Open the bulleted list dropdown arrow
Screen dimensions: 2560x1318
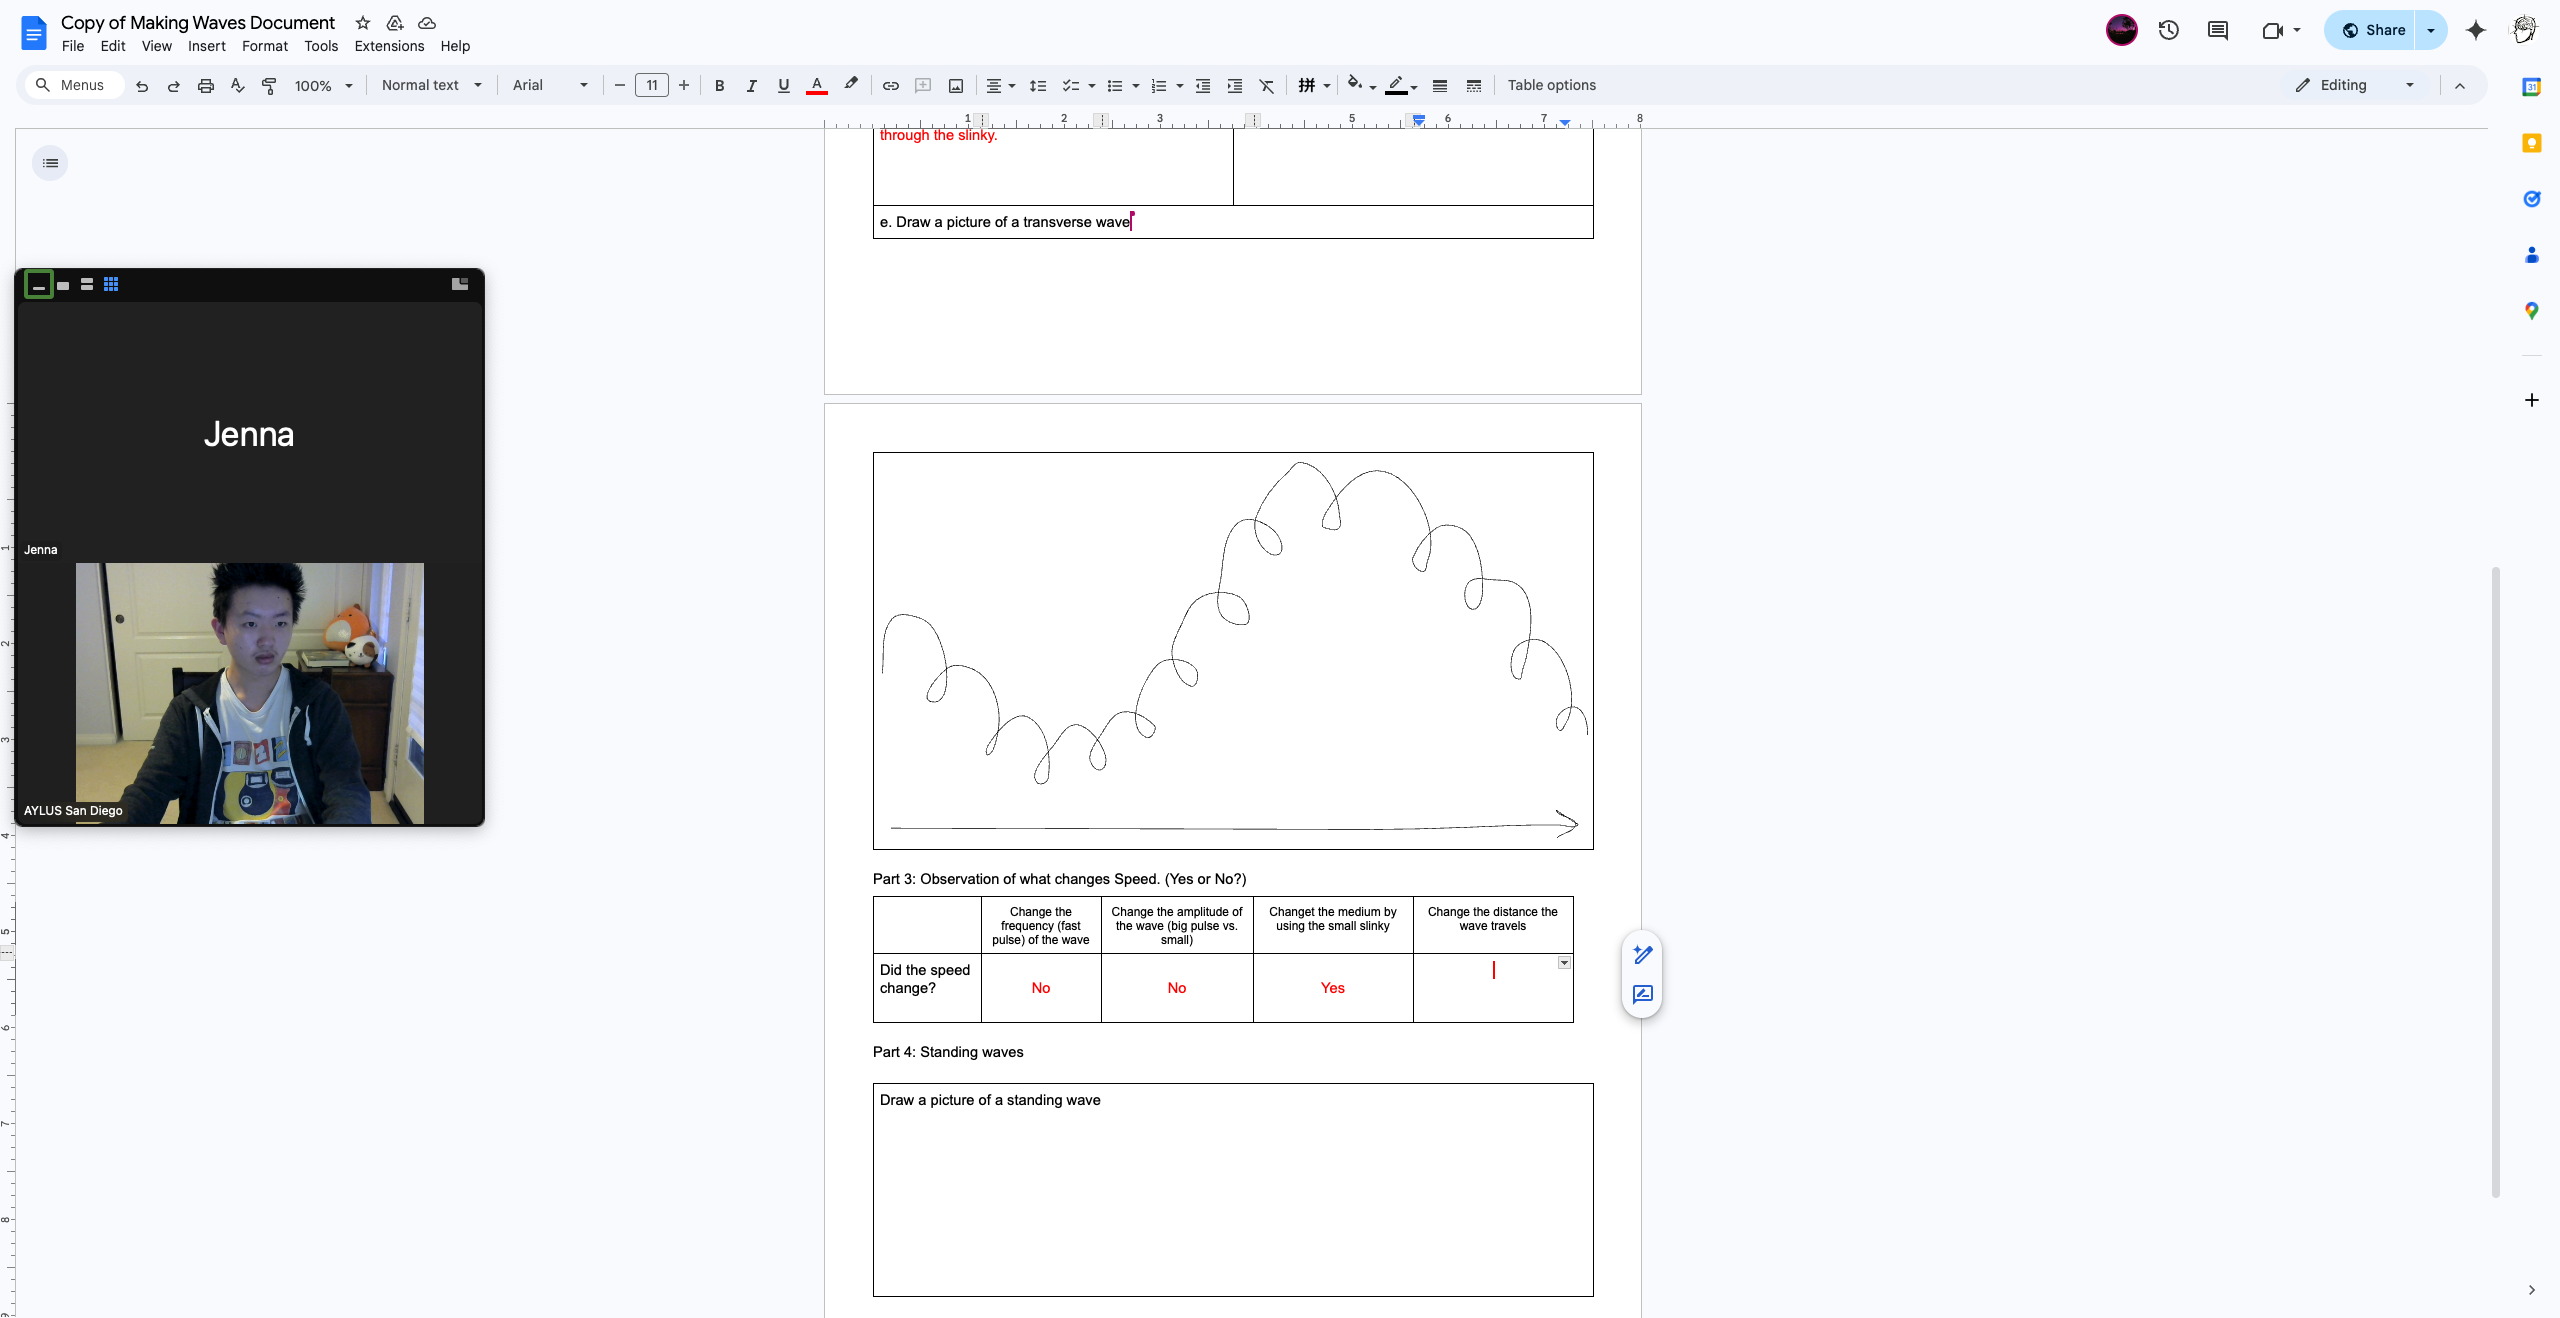(1135, 86)
